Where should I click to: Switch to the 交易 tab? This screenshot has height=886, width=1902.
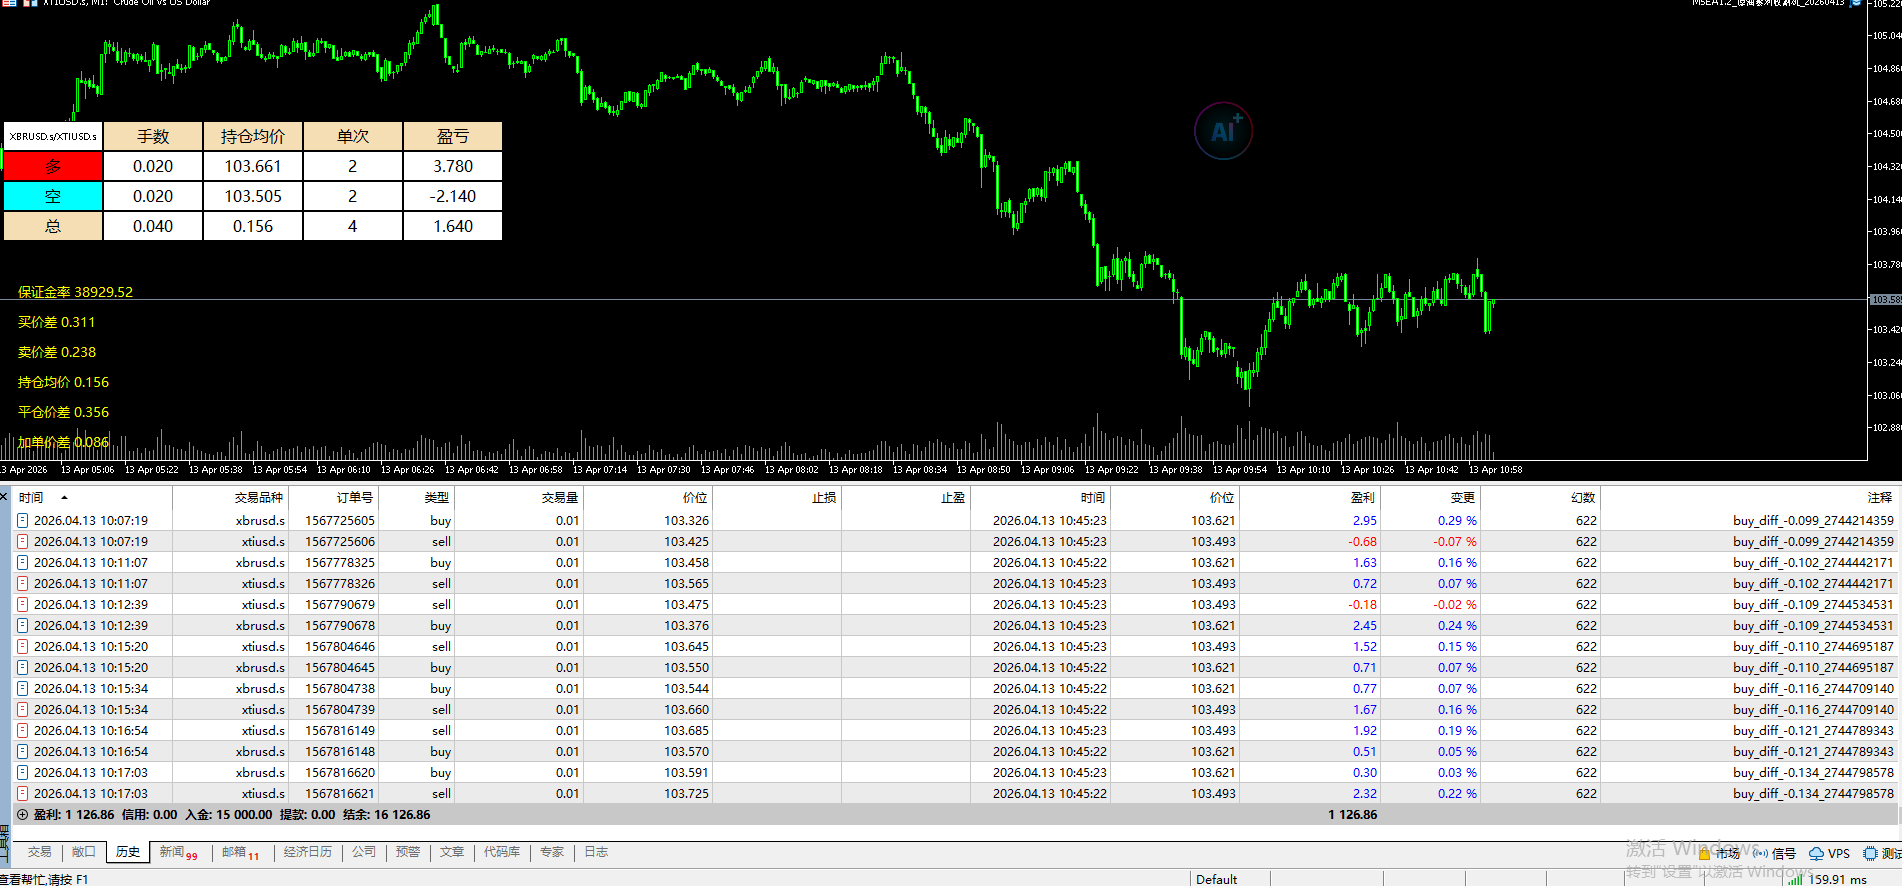point(40,852)
